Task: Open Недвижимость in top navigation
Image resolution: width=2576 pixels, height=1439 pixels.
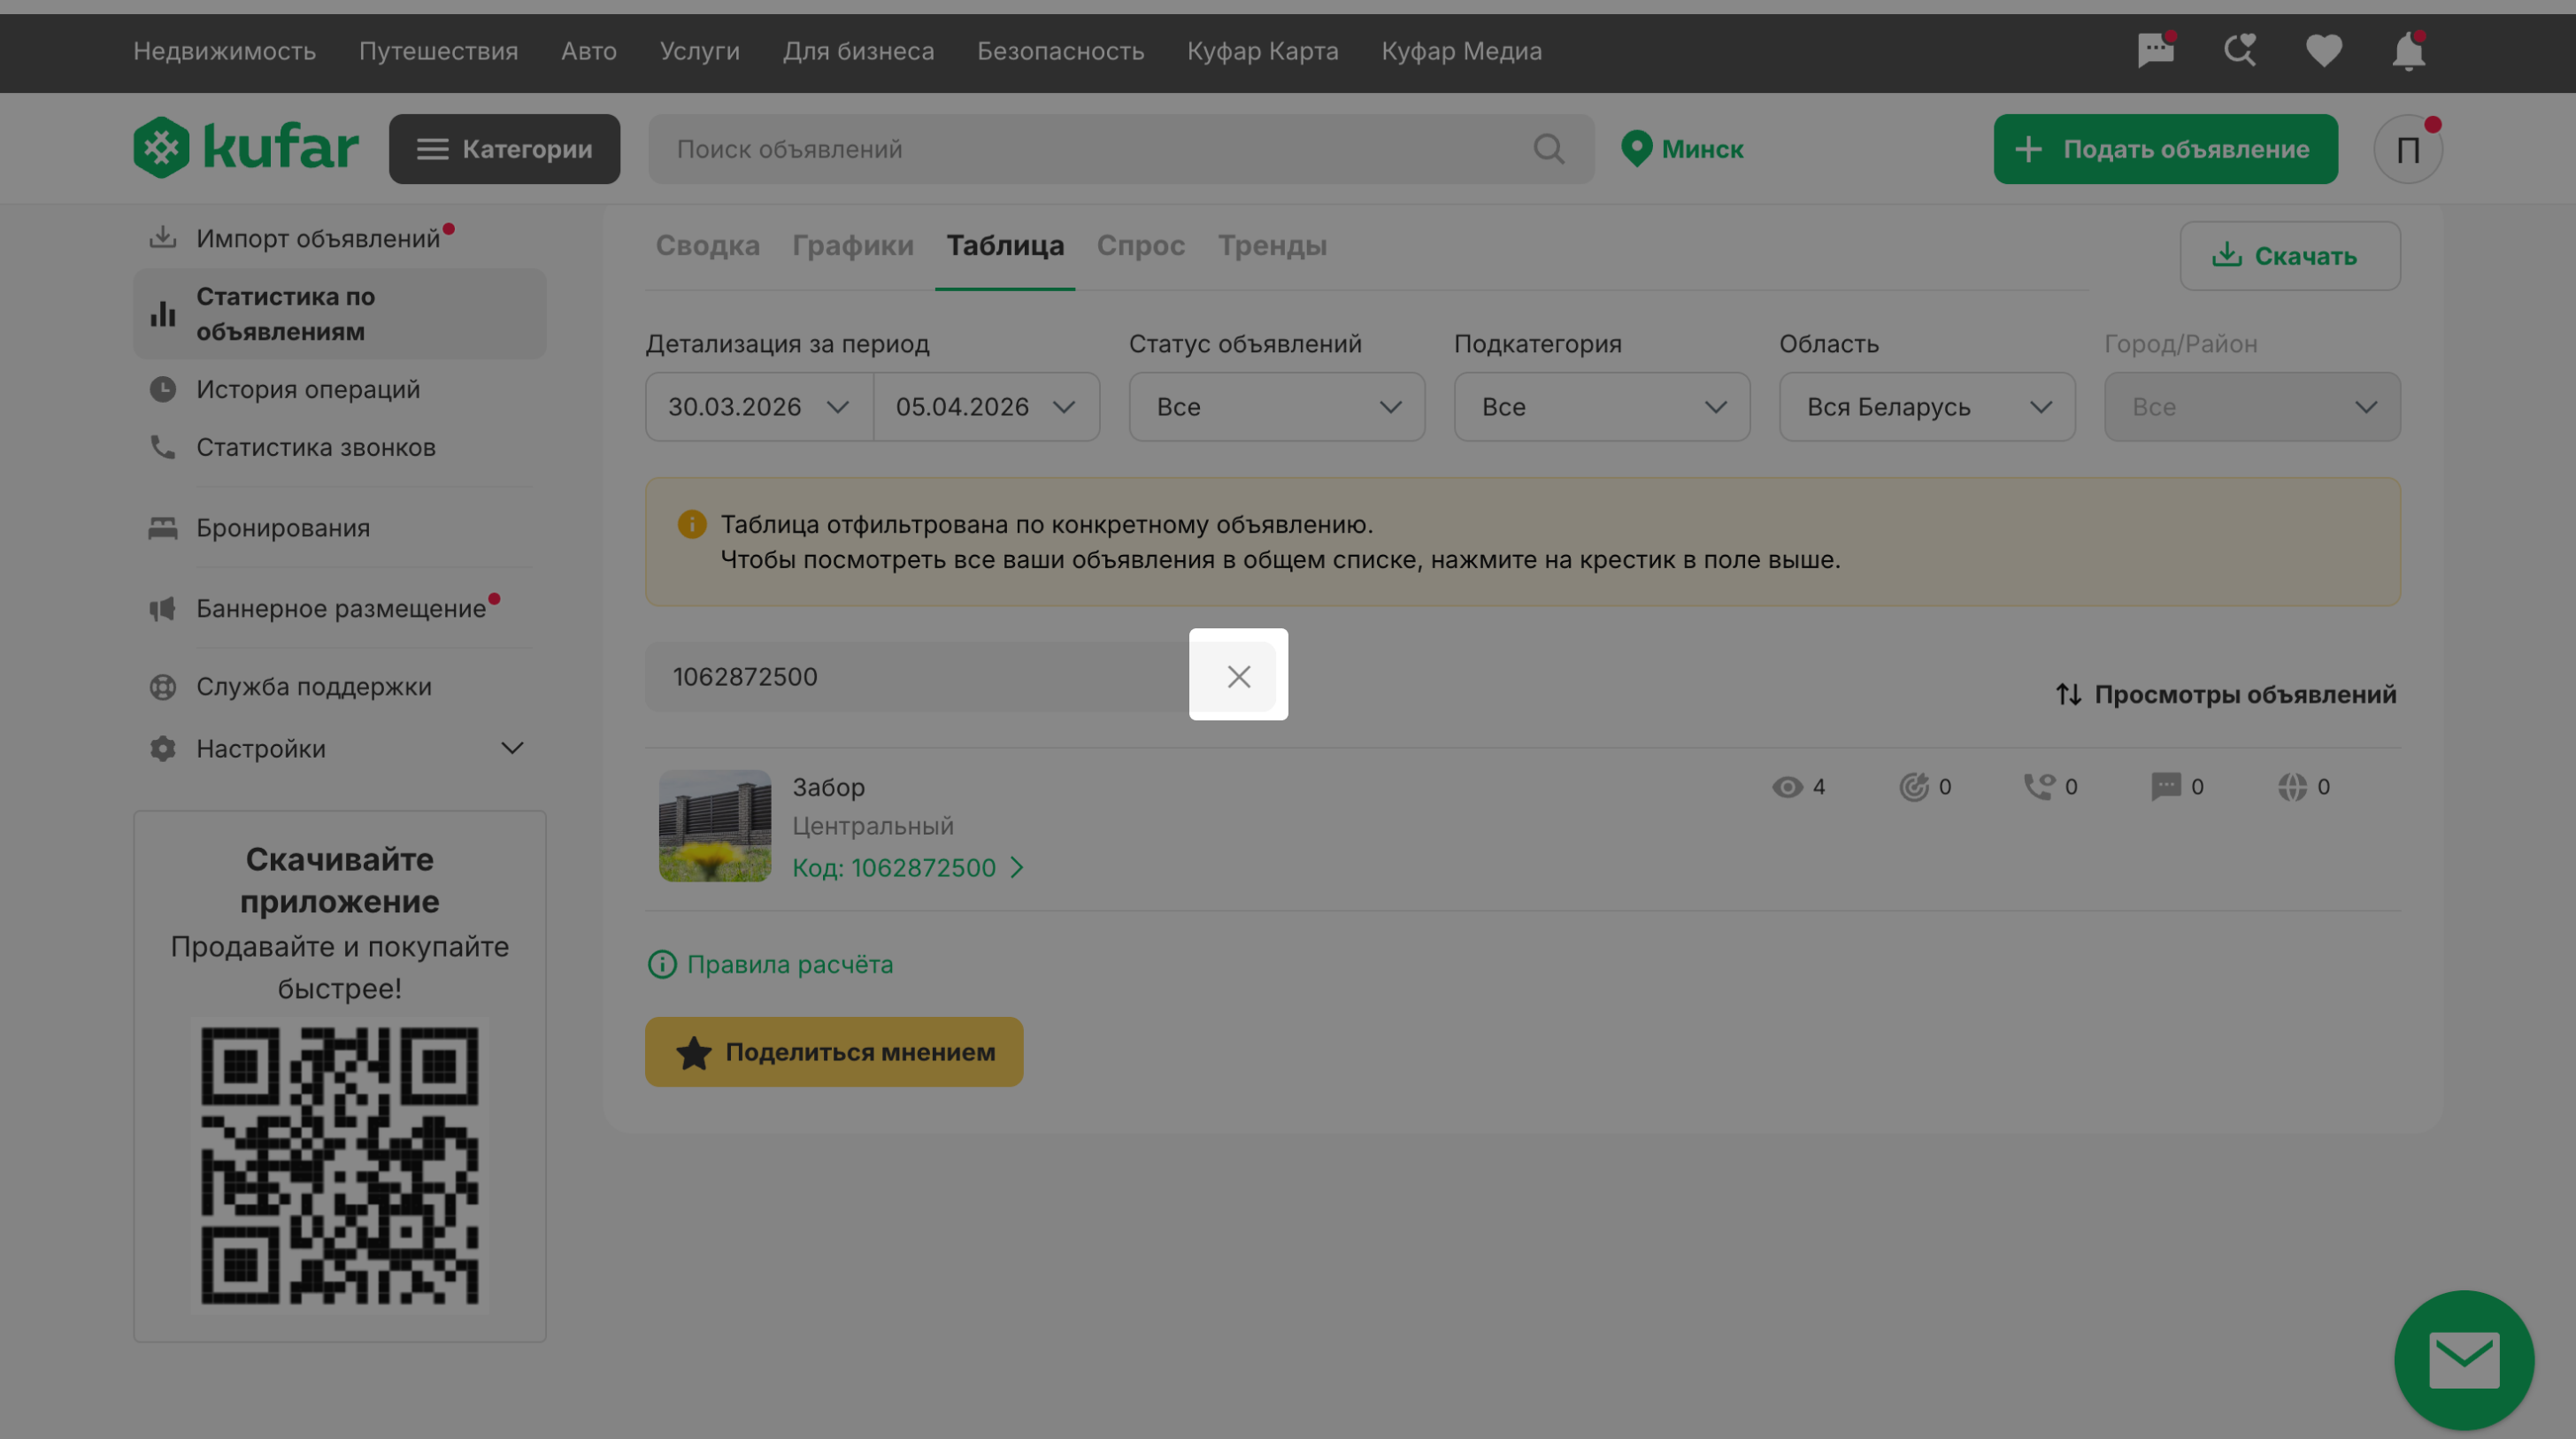Action: click(x=224, y=51)
